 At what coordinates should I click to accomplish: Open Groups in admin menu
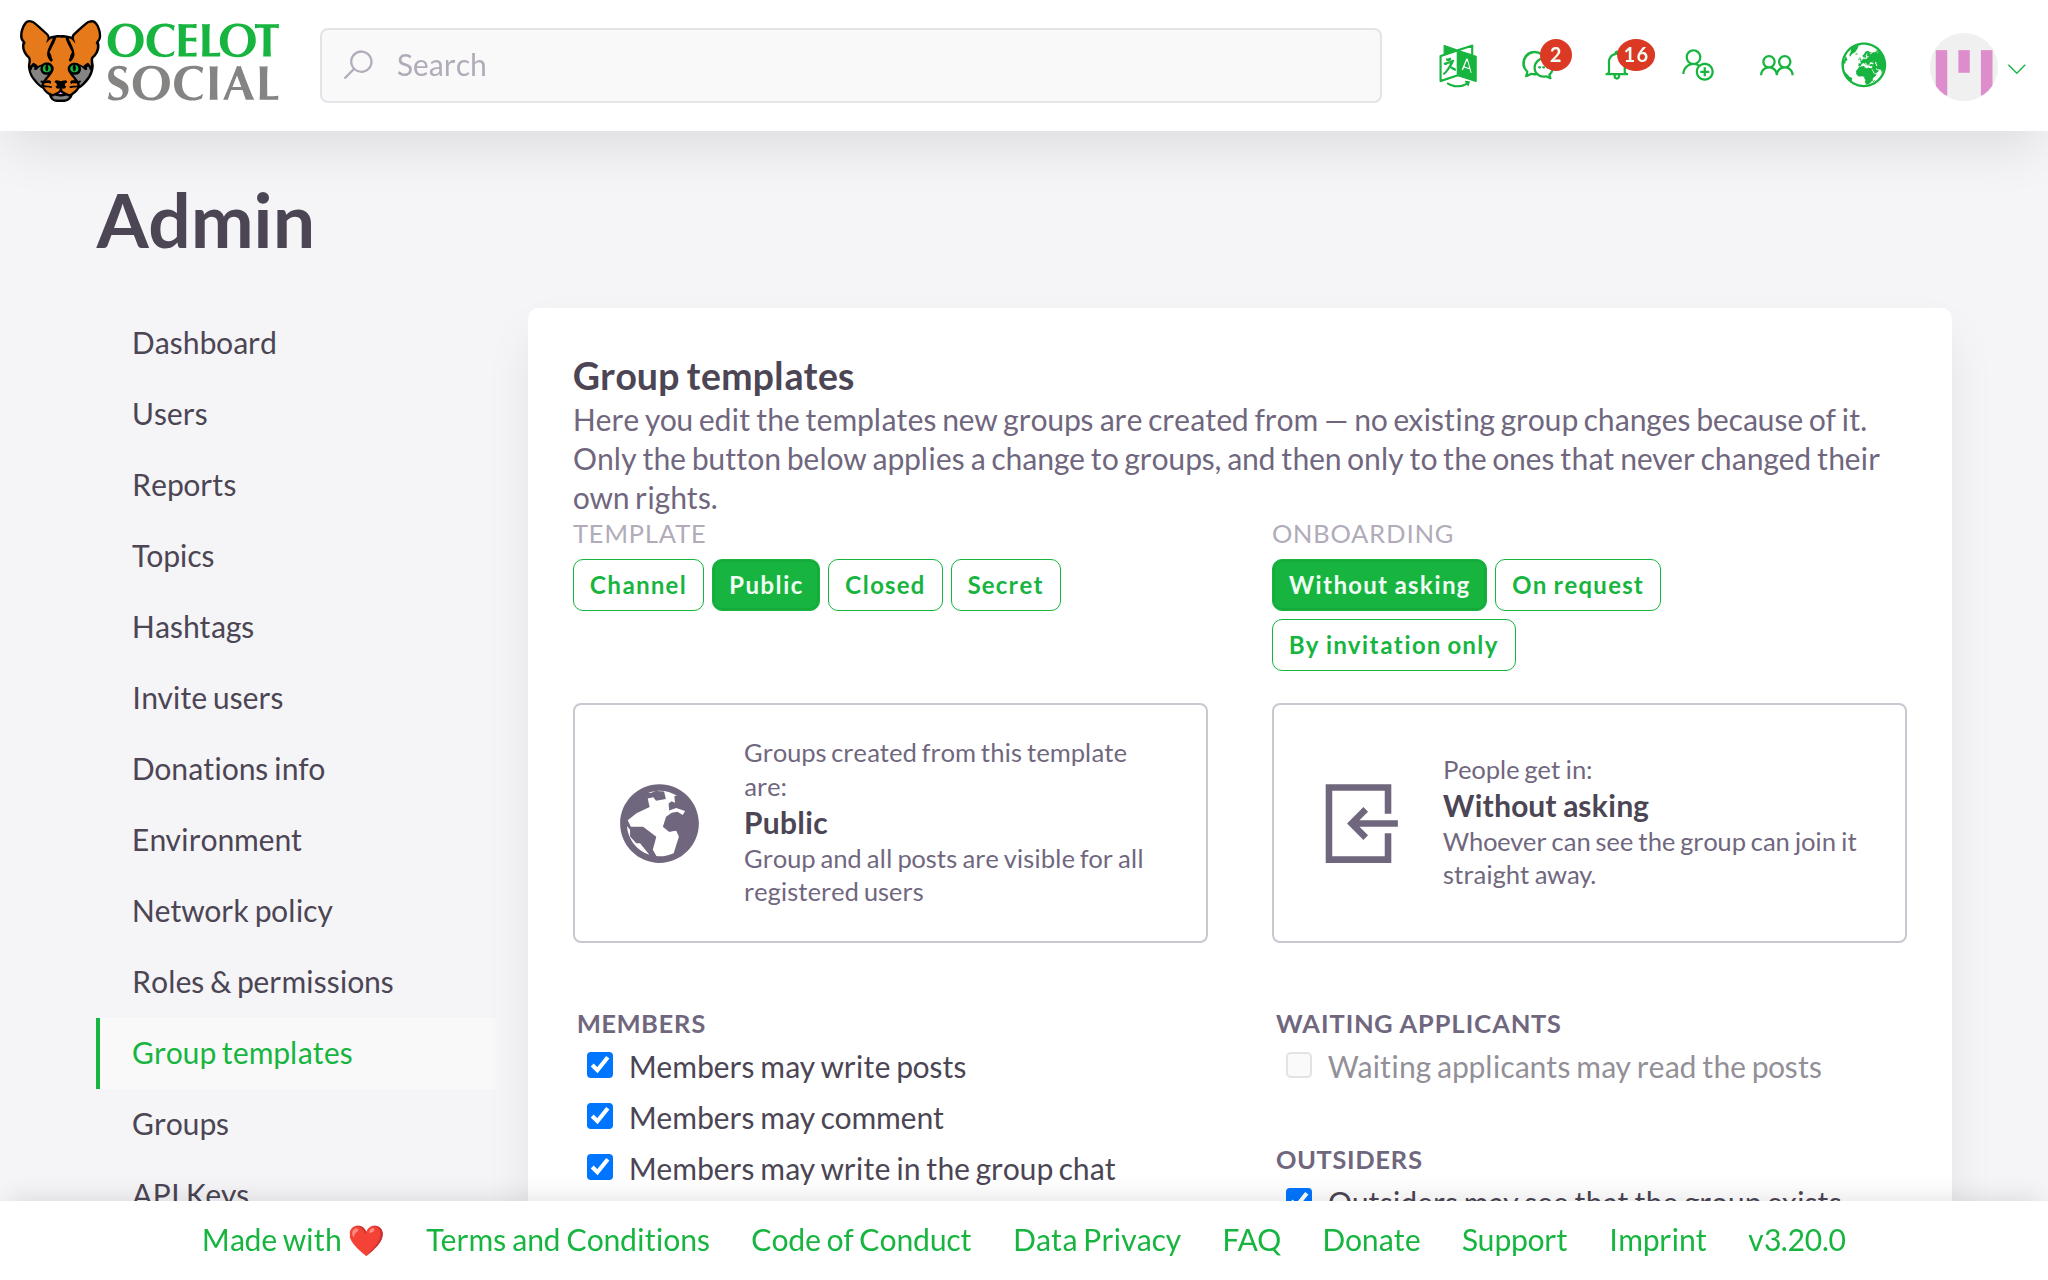pyautogui.click(x=296, y=1125)
